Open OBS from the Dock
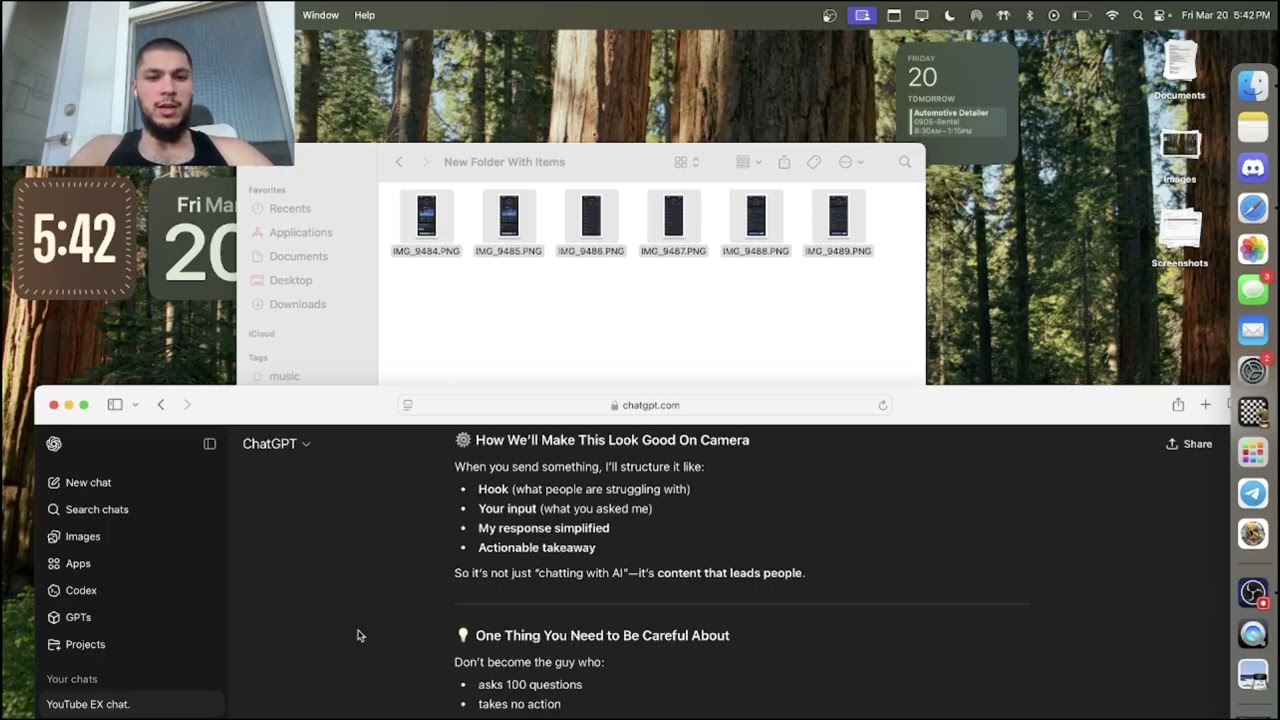This screenshot has width=1280, height=720. pos(1253,593)
